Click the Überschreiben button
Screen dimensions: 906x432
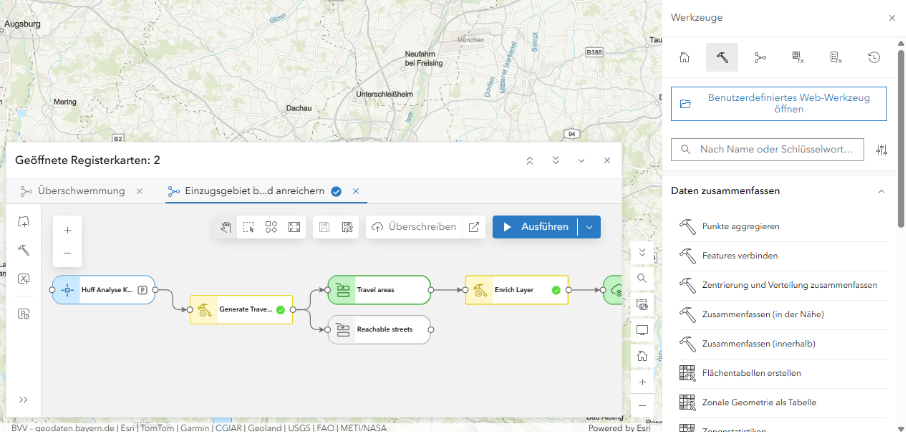coord(415,227)
